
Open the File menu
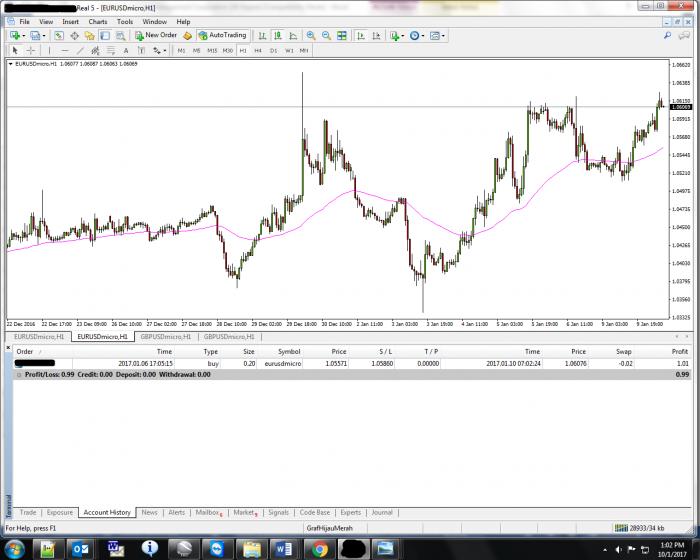click(25, 21)
